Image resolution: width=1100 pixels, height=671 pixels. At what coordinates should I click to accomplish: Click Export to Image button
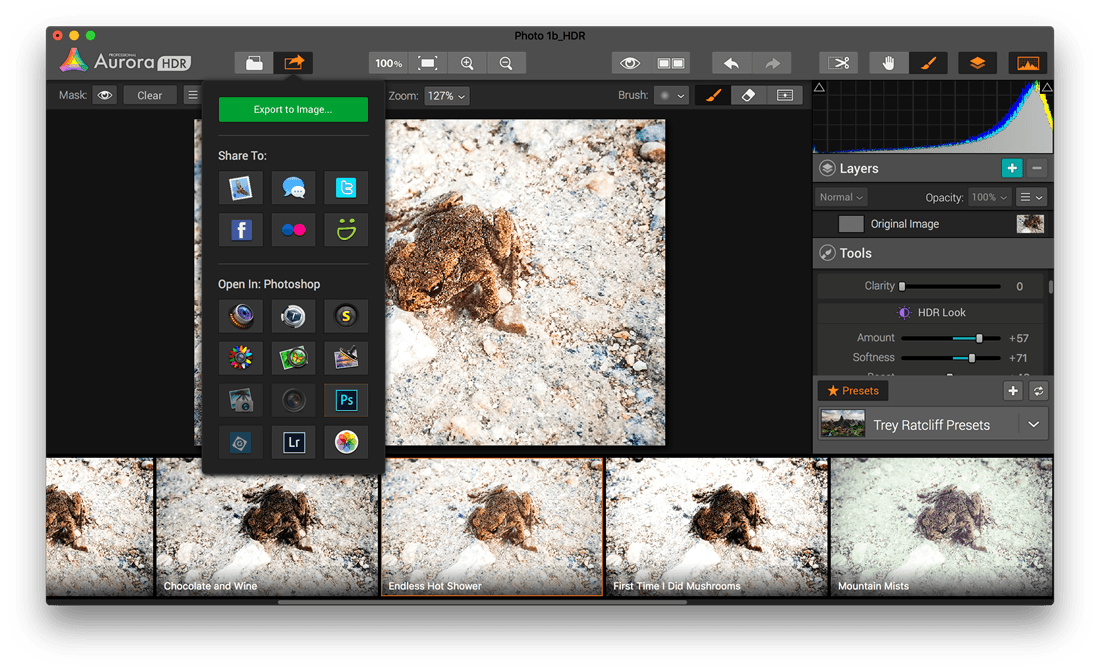pos(293,109)
